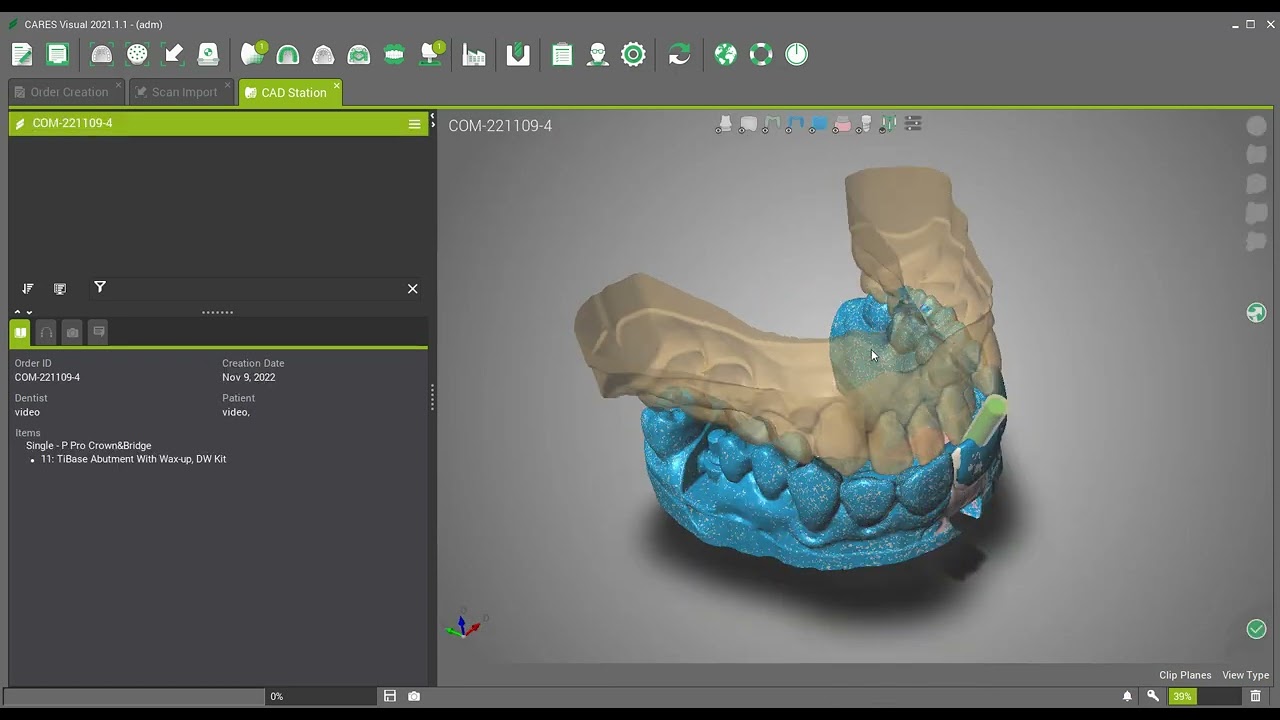Close the Scan Import tab

pos(228,86)
